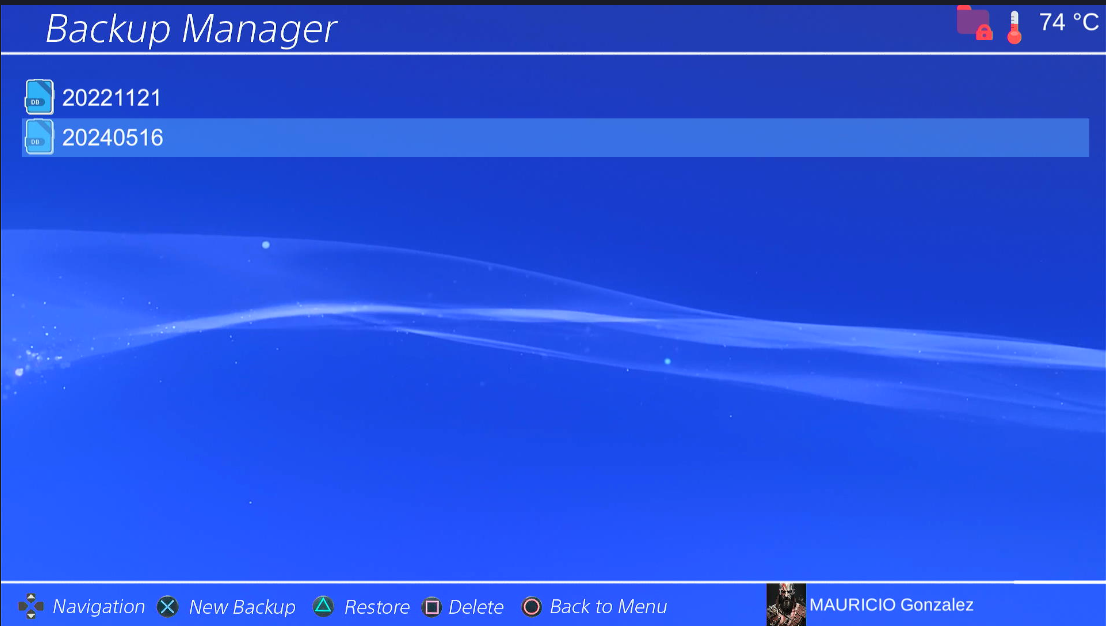Select the 20240516 backup entry
The height and width of the screenshot is (626, 1106).
coord(112,138)
